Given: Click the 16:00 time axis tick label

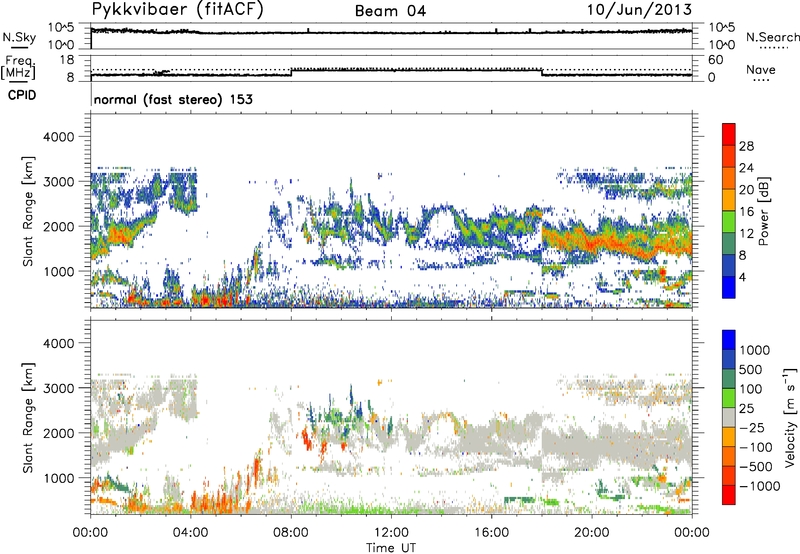Looking at the screenshot, I should tap(491, 533).
